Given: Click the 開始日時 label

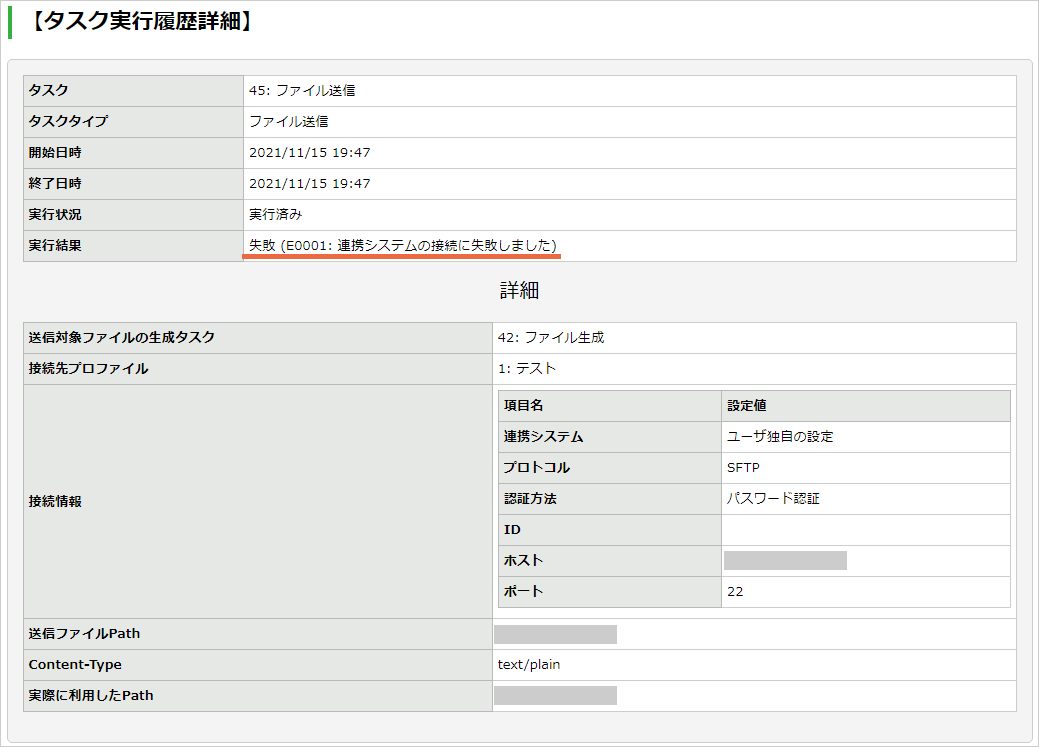Looking at the screenshot, I should coord(55,152).
